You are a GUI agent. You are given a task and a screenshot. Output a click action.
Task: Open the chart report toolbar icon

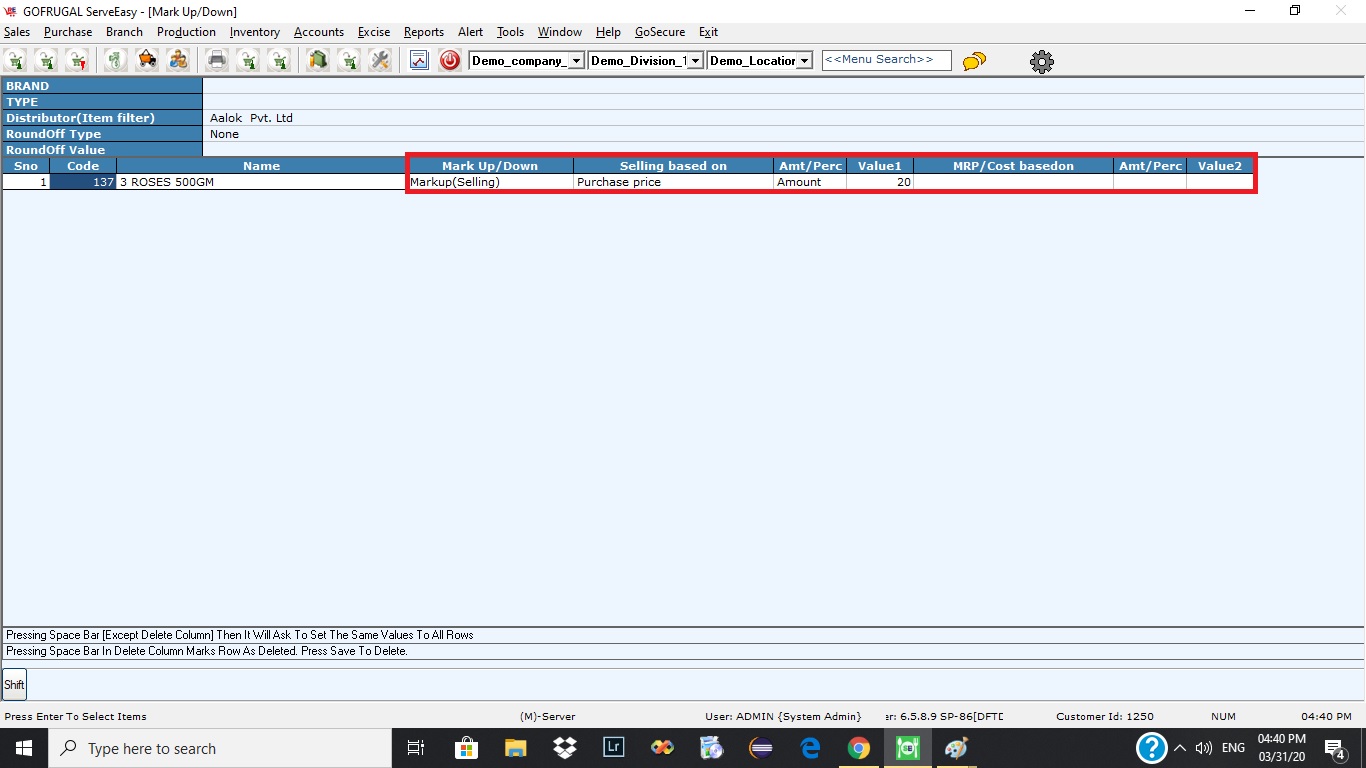(419, 60)
